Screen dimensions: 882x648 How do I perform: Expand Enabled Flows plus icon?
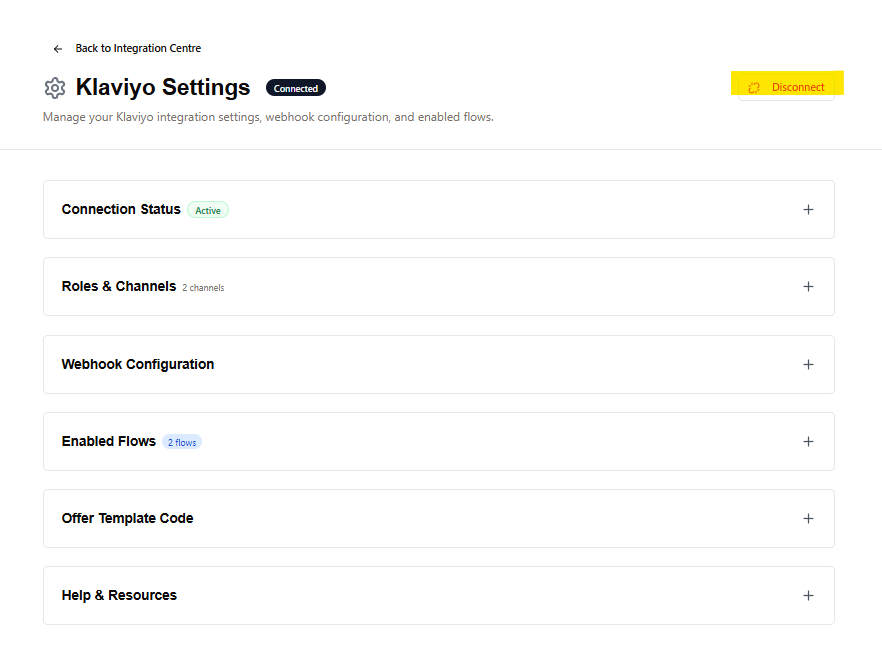(808, 442)
